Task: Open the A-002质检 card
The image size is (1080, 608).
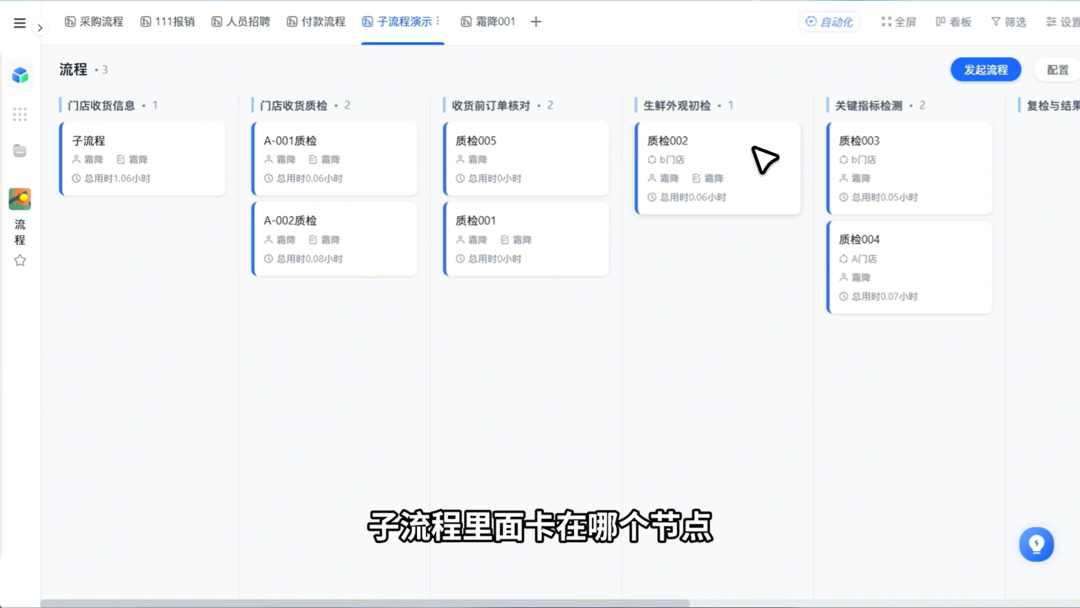Action: pyautogui.click(x=335, y=239)
